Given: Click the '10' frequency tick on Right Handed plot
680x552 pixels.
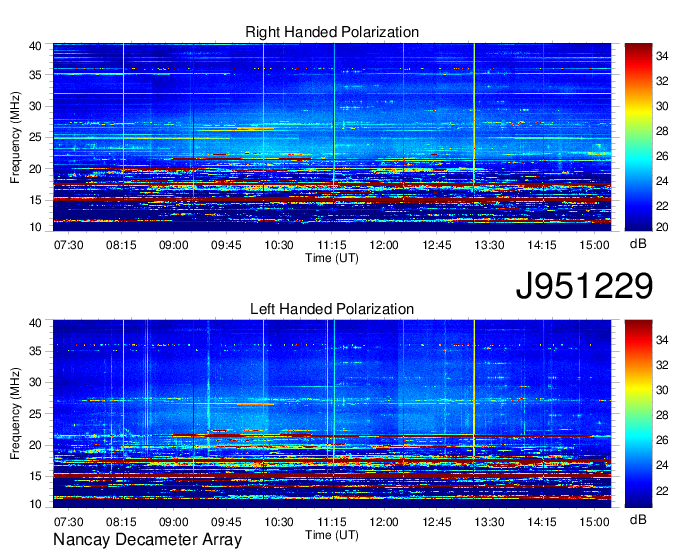Looking at the screenshot, I should click(35, 227).
